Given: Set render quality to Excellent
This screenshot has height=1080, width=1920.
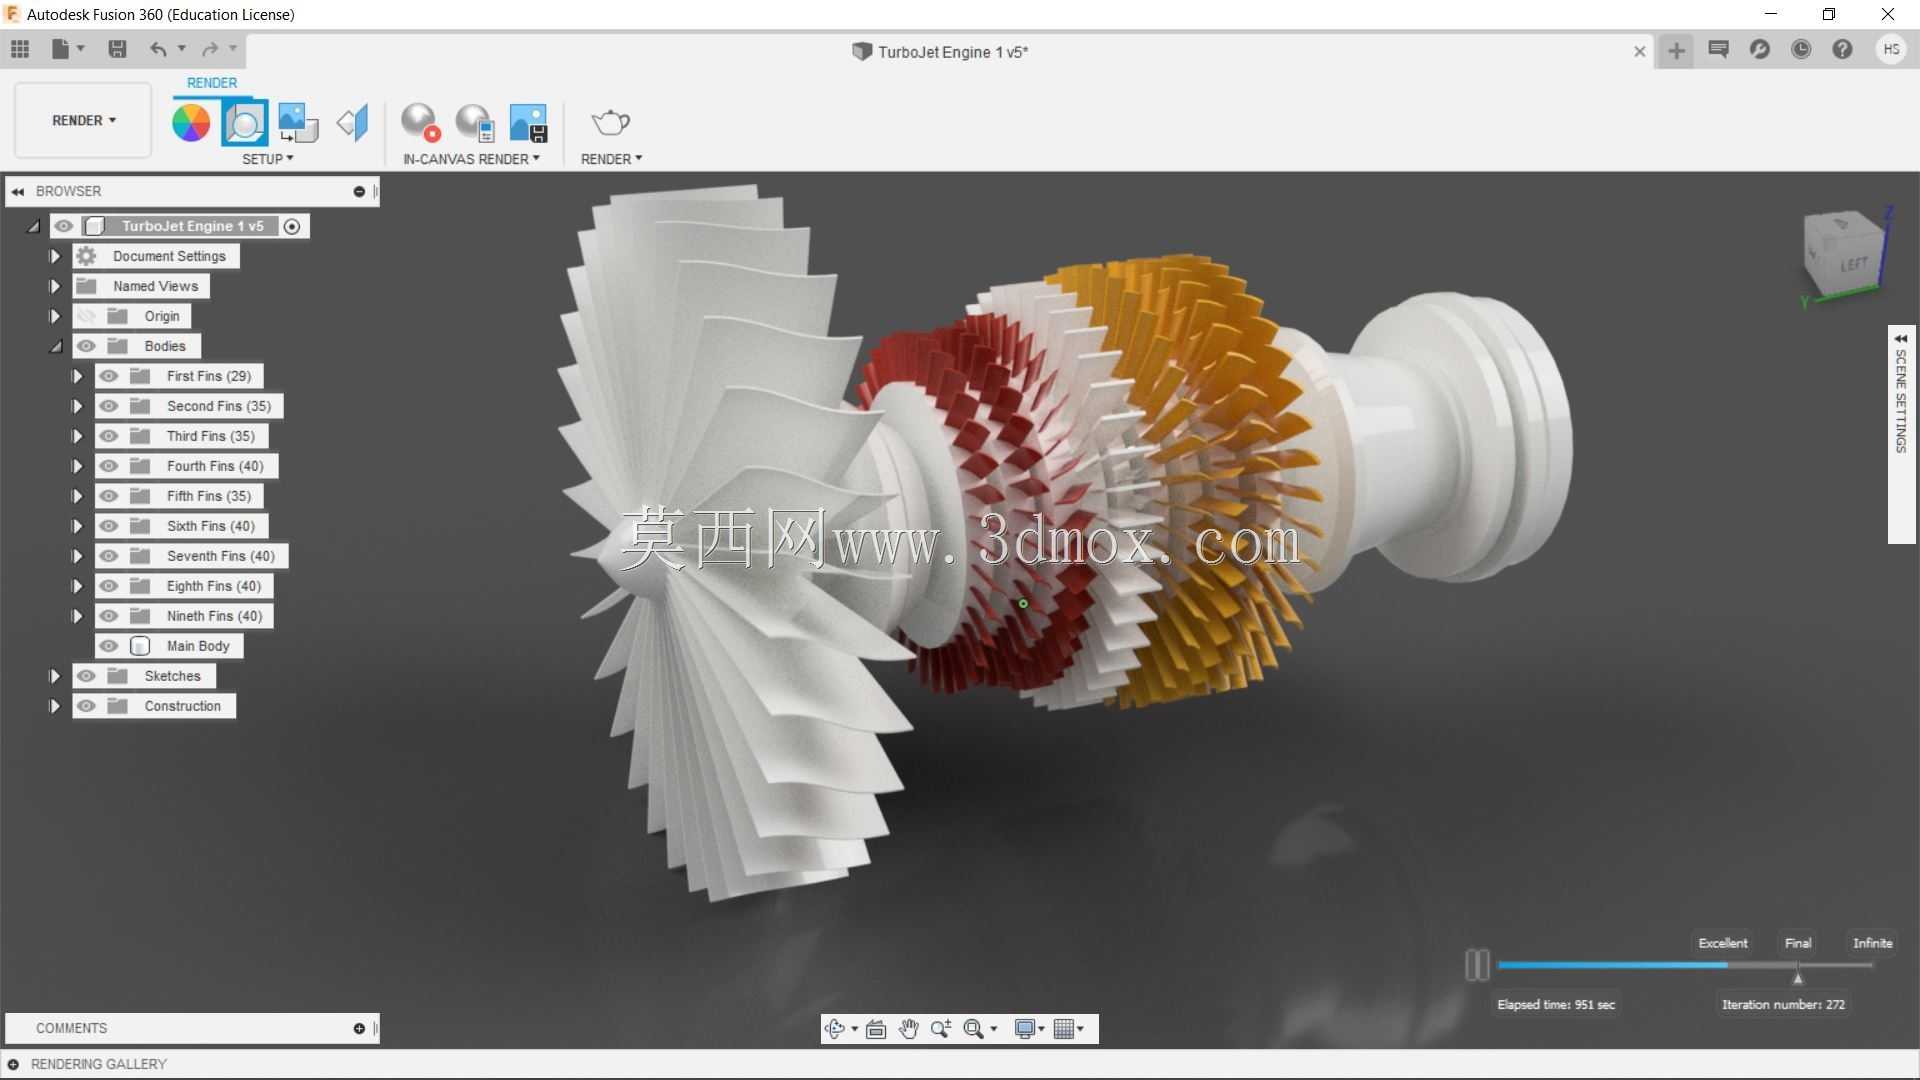Looking at the screenshot, I should (x=1722, y=943).
